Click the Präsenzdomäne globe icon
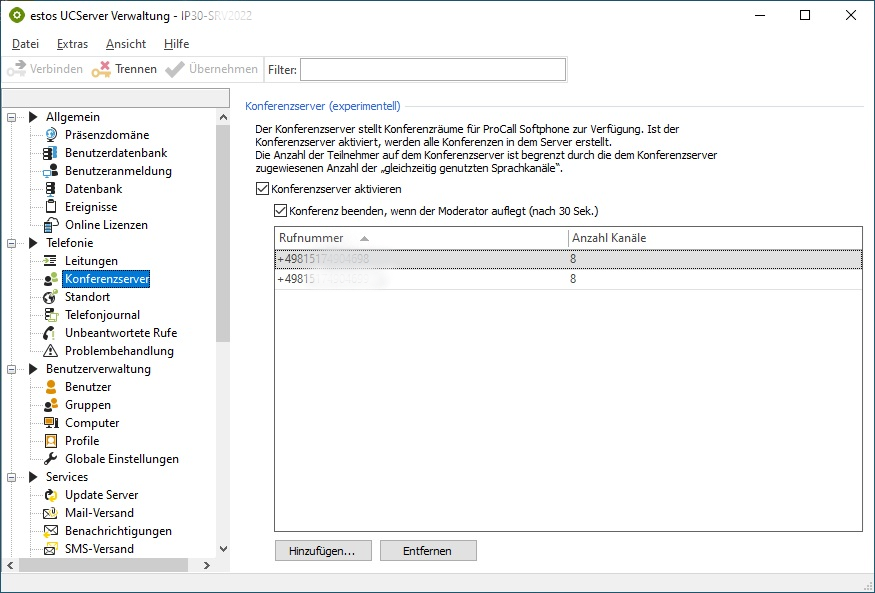The height and width of the screenshot is (593, 875). coord(51,135)
